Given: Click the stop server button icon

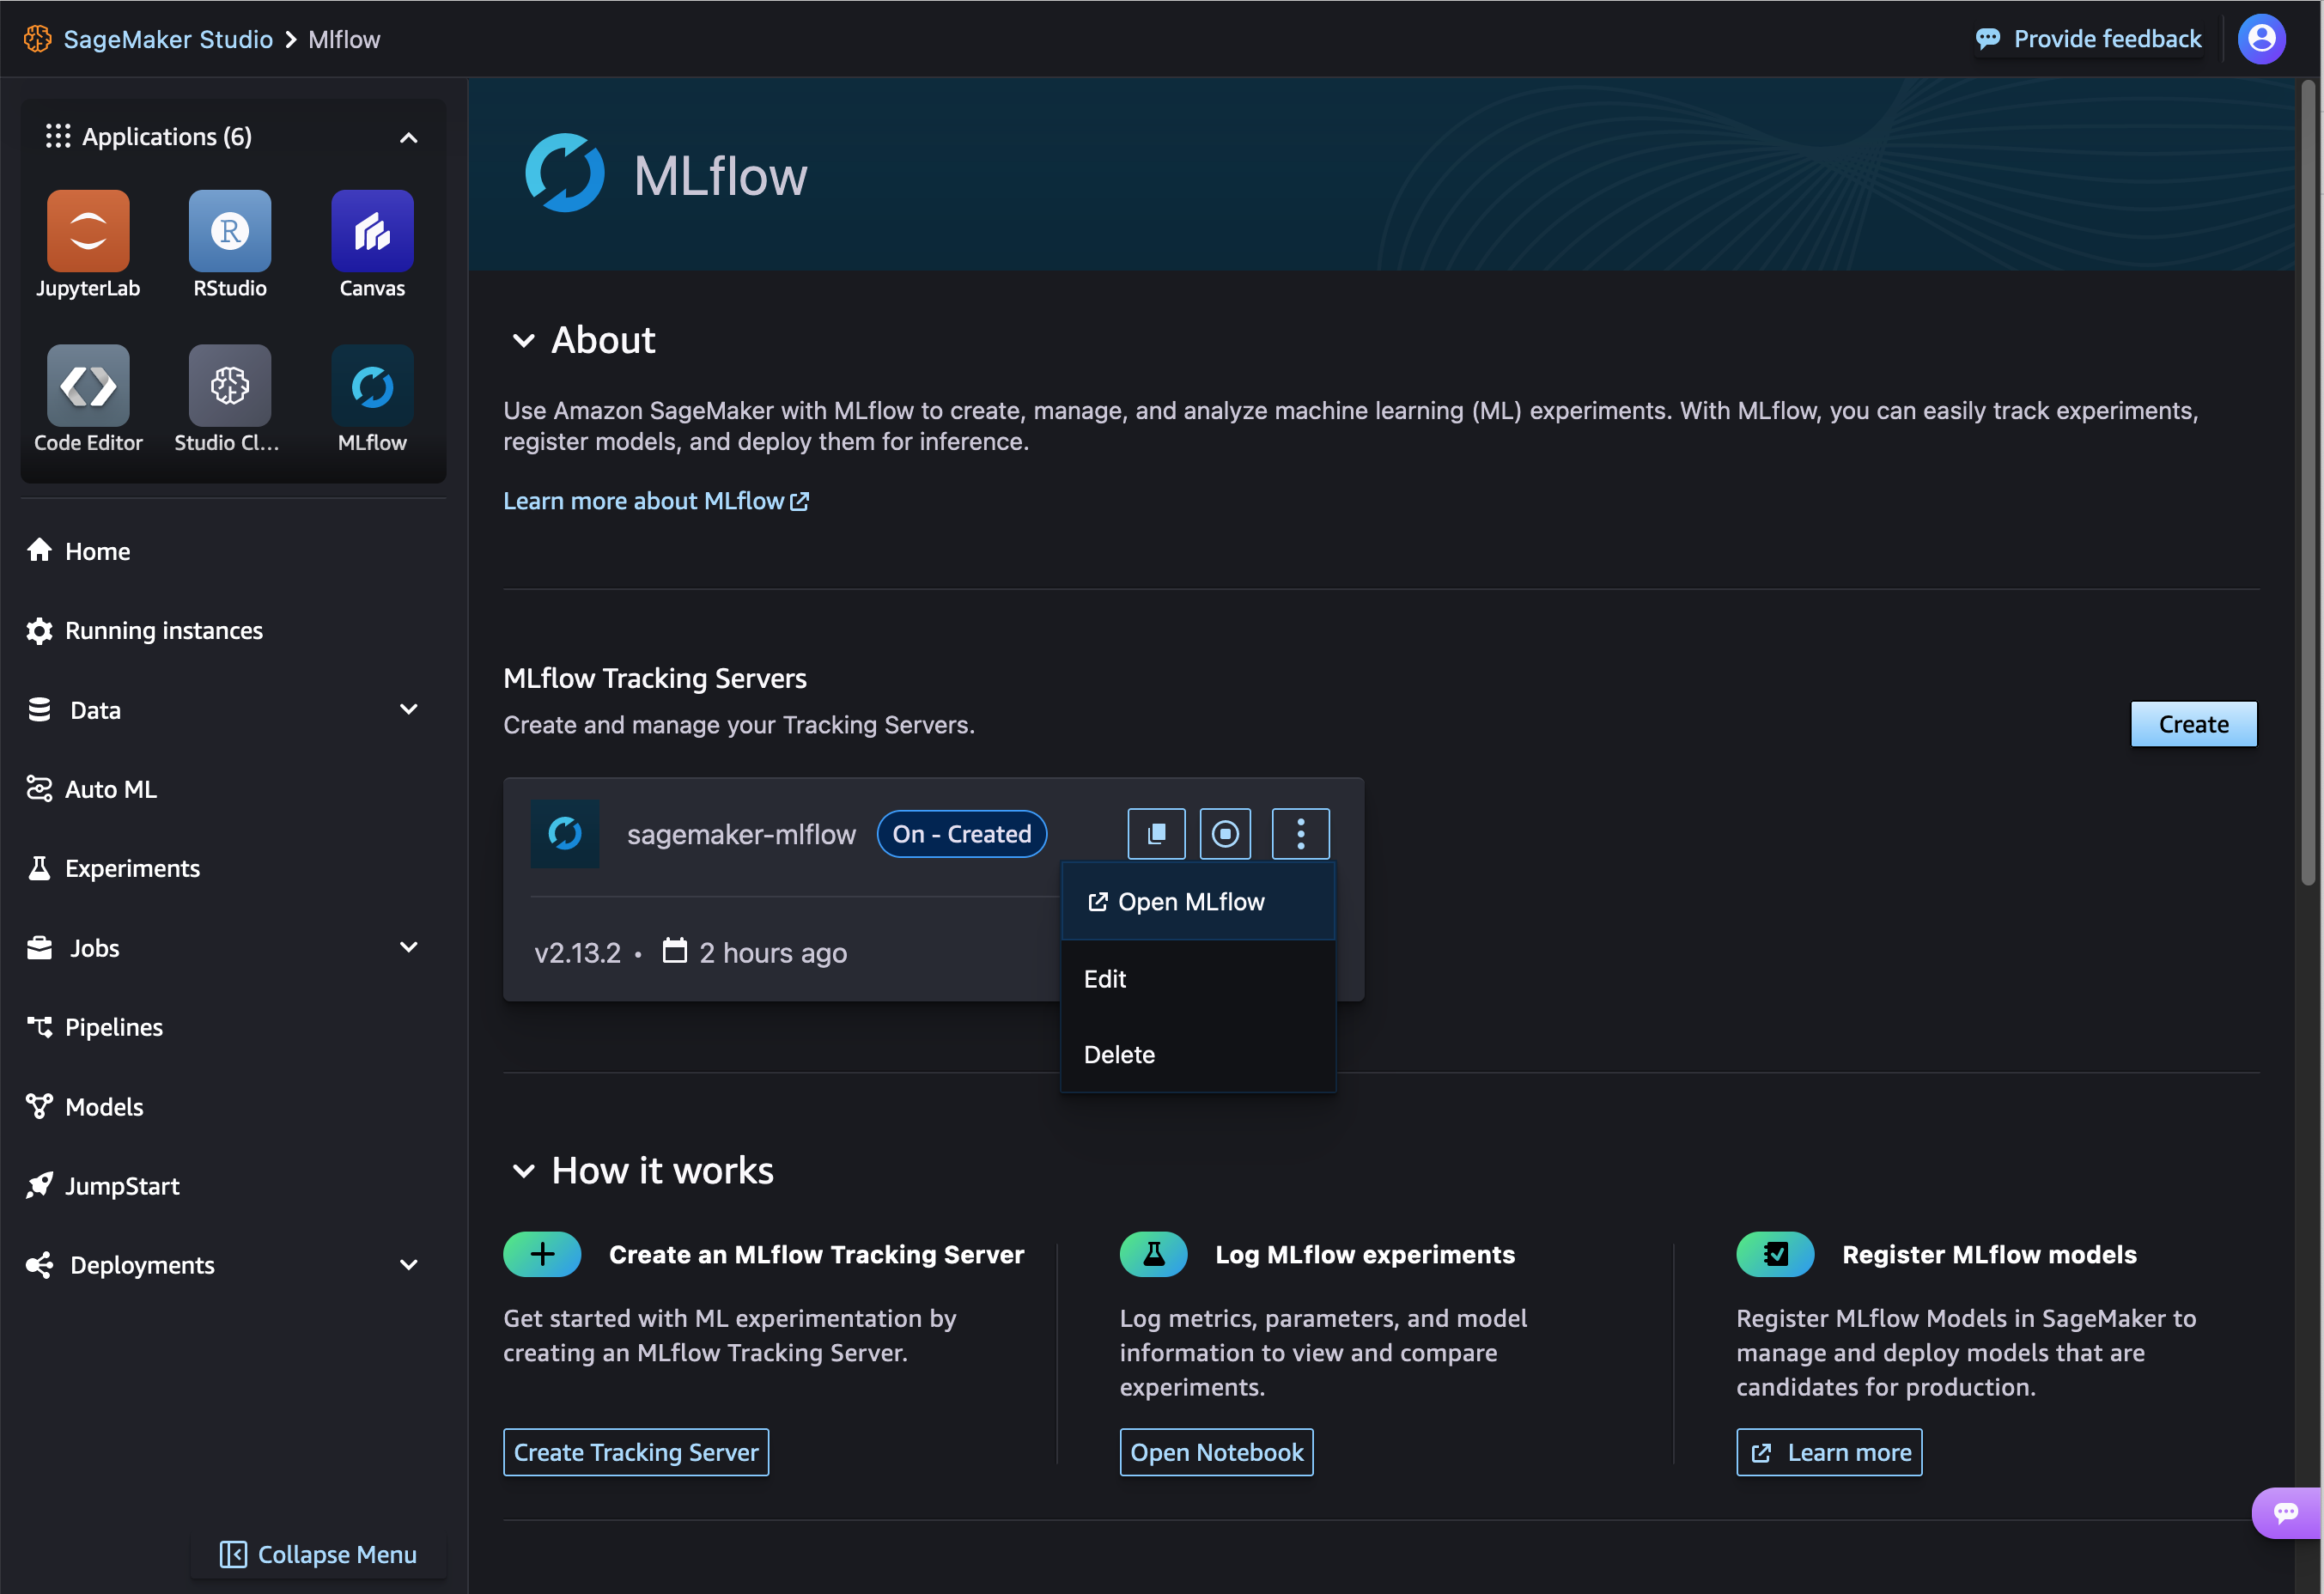Looking at the screenshot, I should pyautogui.click(x=1226, y=833).
